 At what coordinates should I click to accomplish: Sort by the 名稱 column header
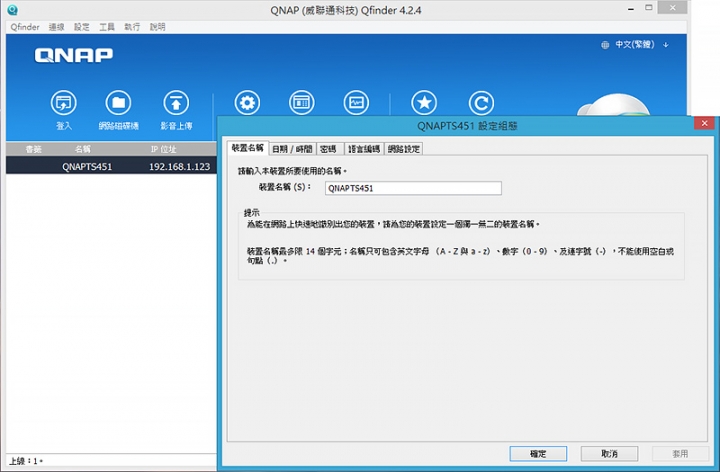click(x=83, y=149)
